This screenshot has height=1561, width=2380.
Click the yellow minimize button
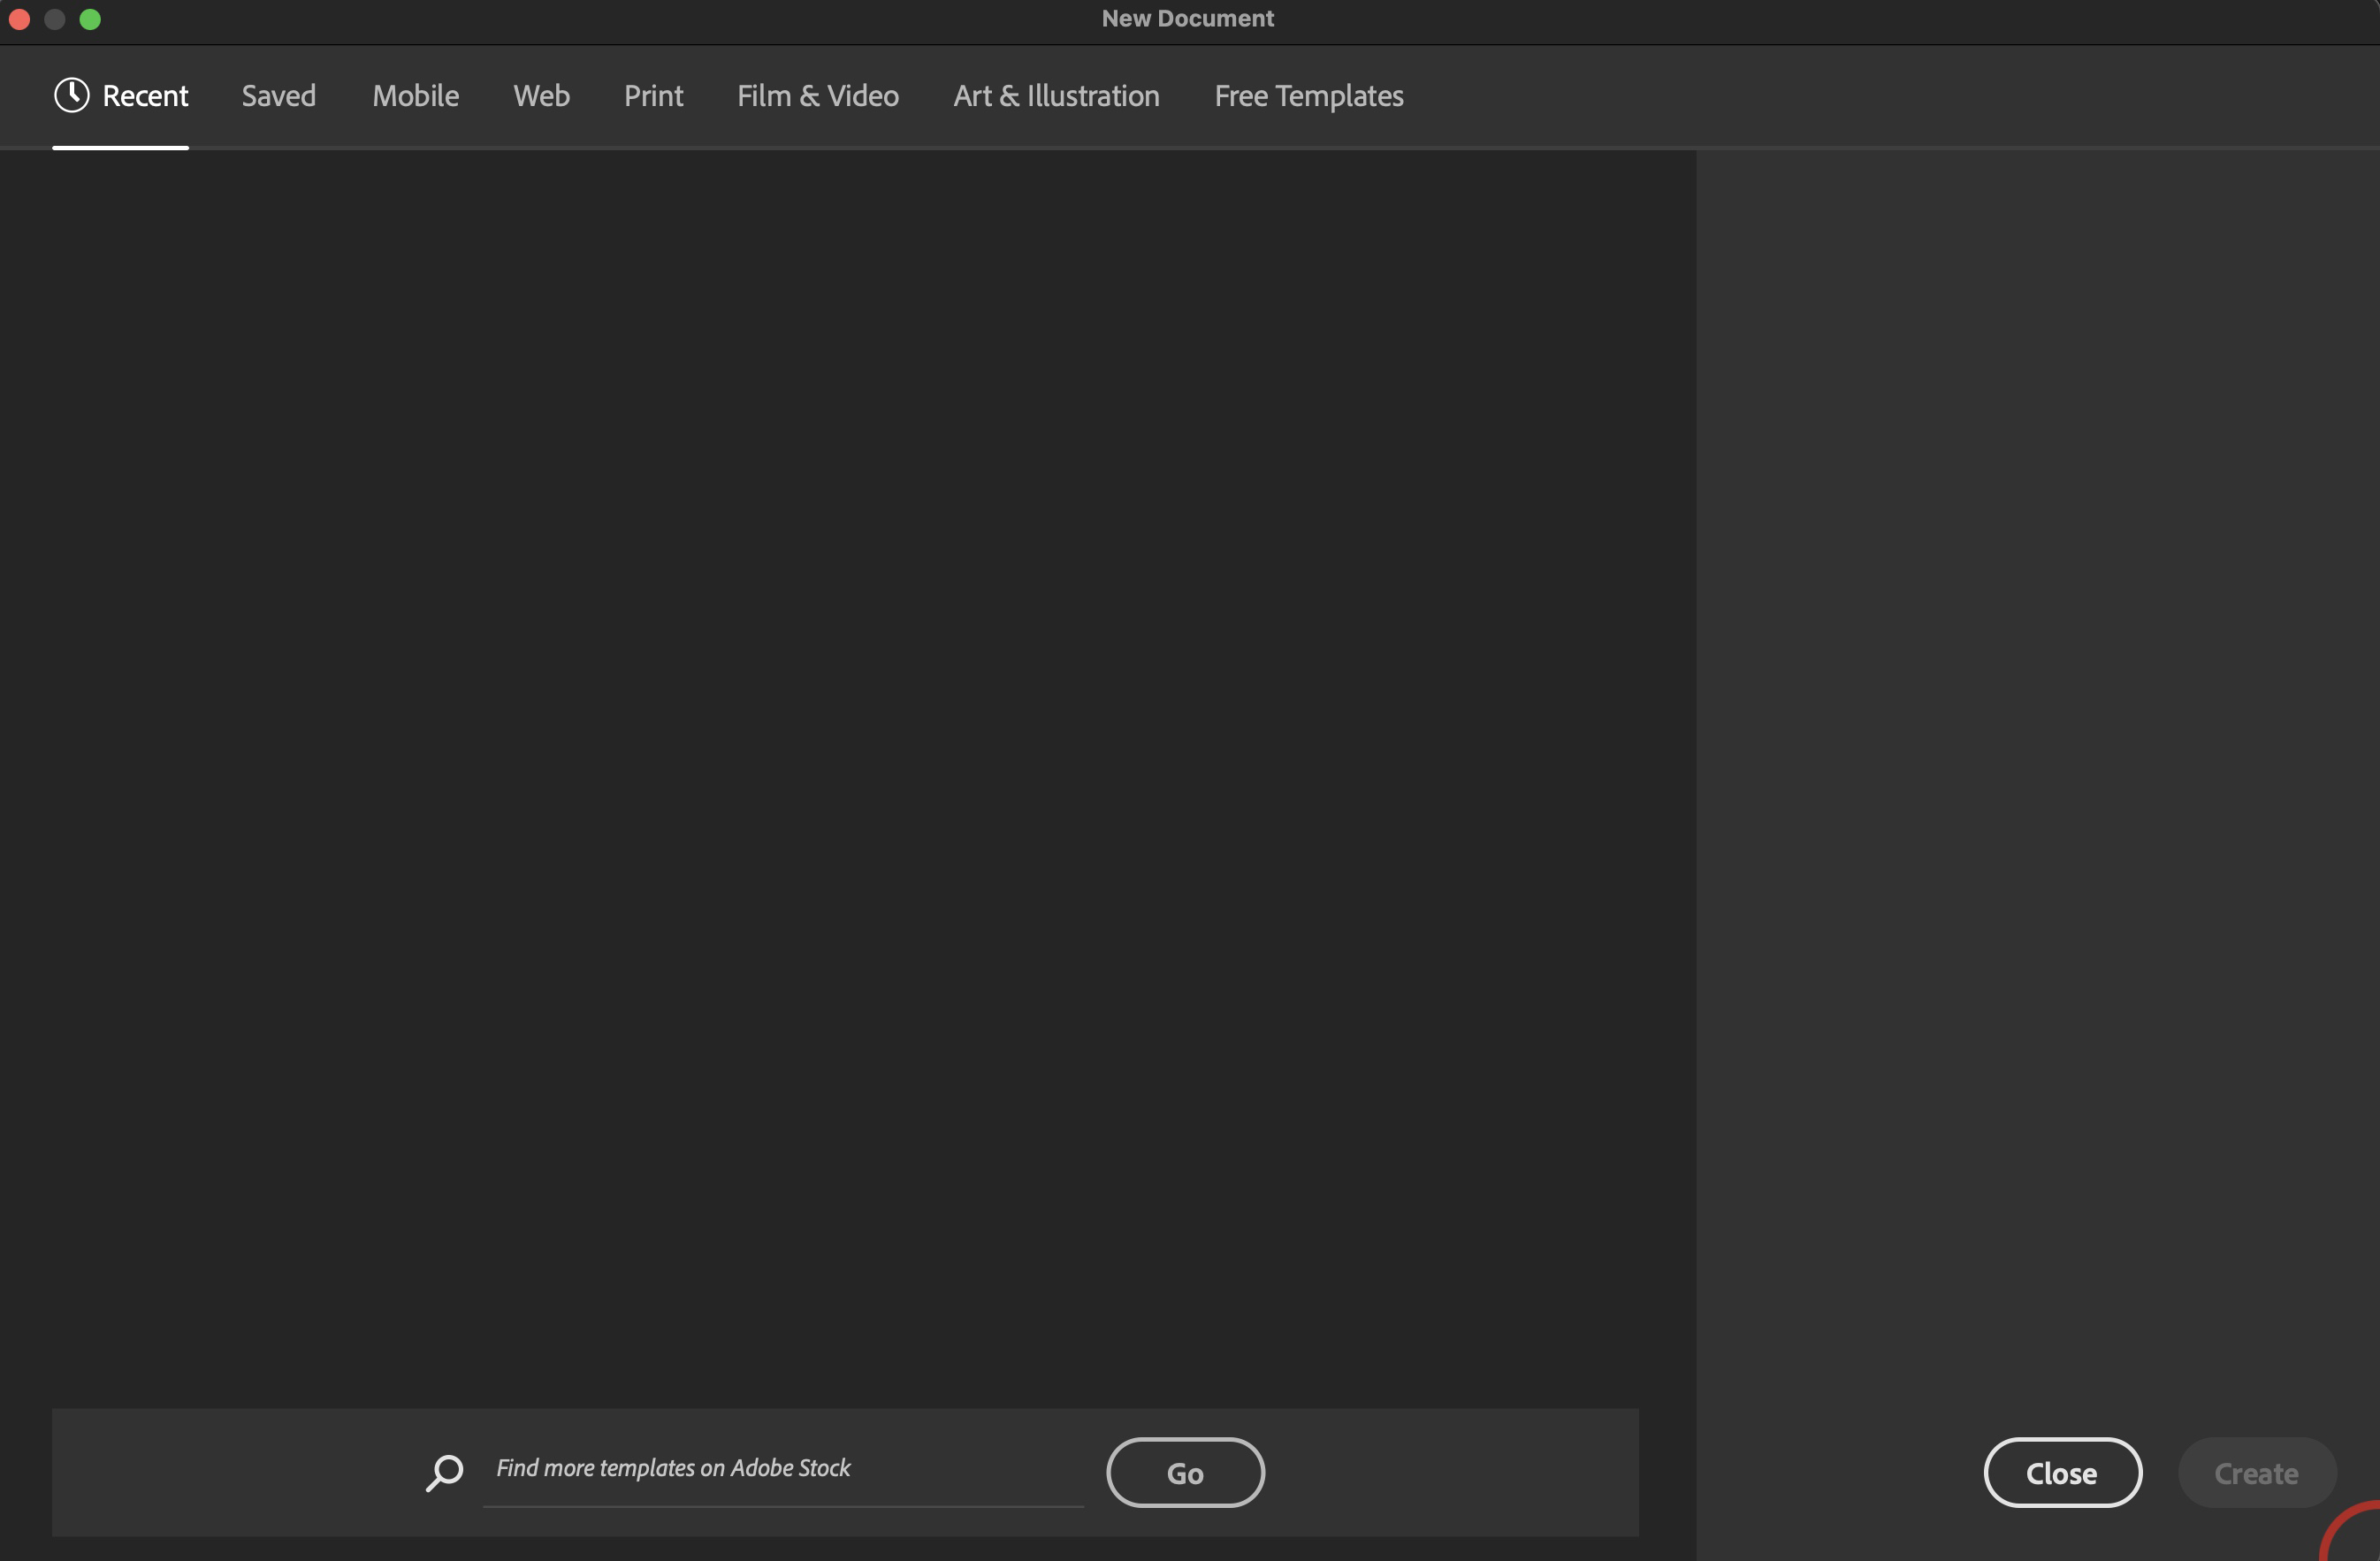point(55,19)
